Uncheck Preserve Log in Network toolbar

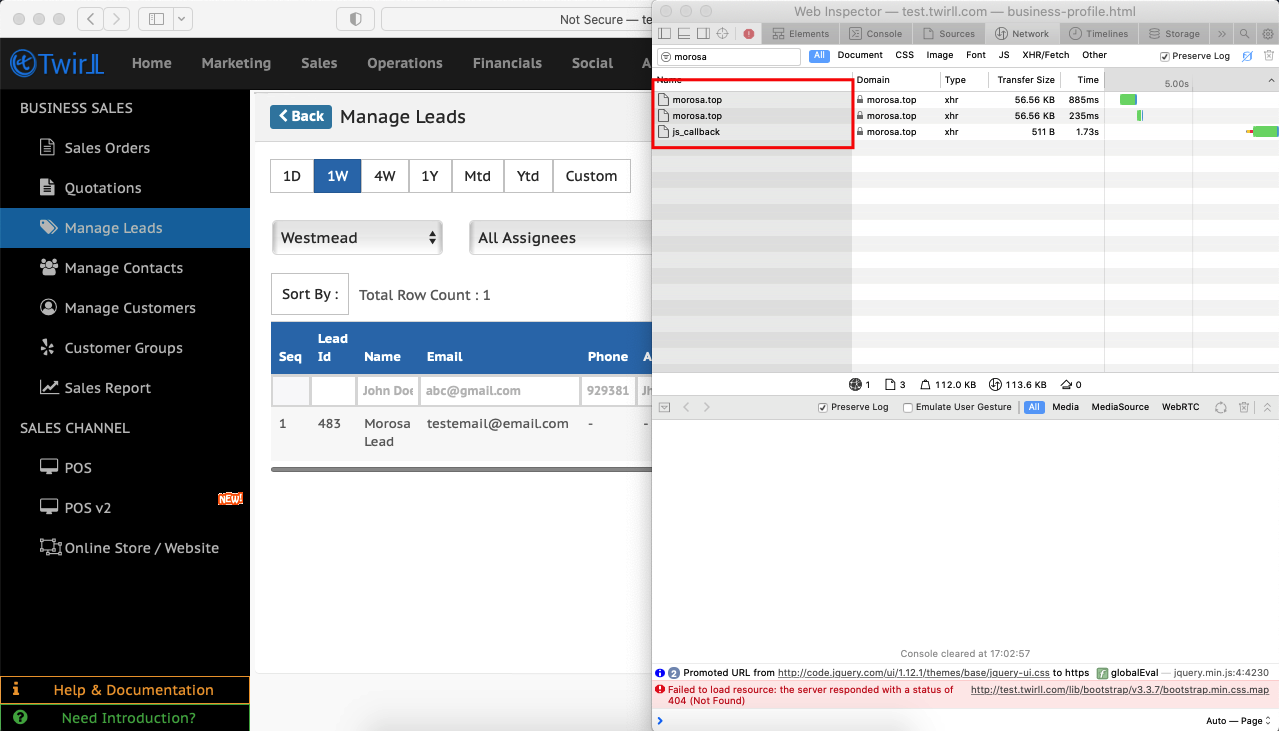point(1165,56)
